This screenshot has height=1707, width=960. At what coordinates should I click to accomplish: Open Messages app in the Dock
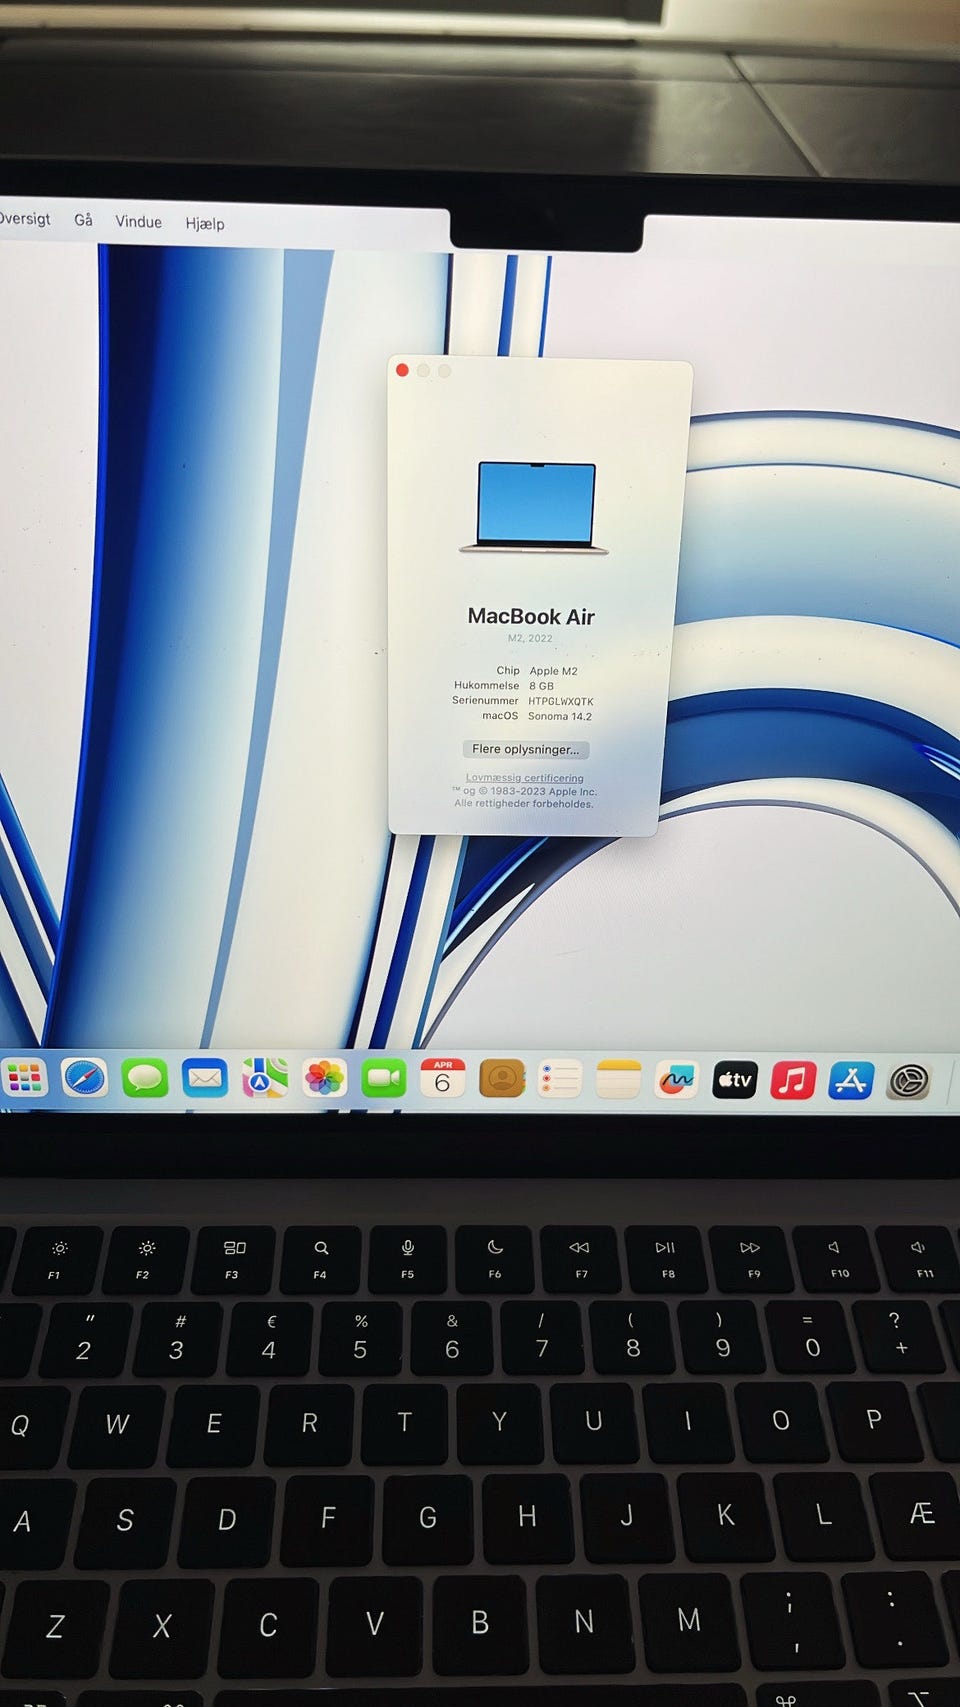(x=145, y=1078)
